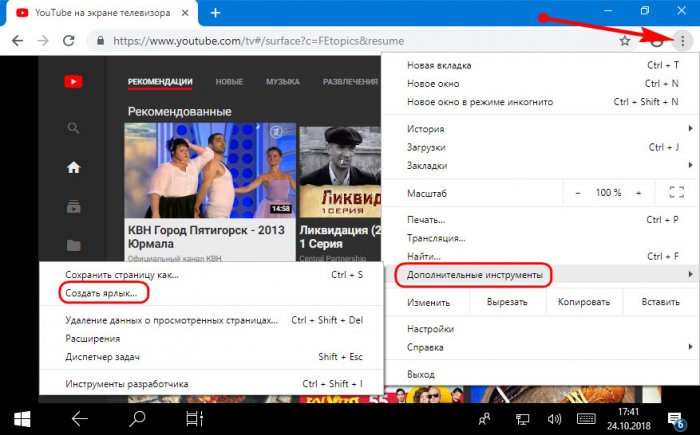The height and width of the screenshot is (435, 700).
Task: Expand Дополнительные инструменты submenu
Action: (x=542, y=275)
